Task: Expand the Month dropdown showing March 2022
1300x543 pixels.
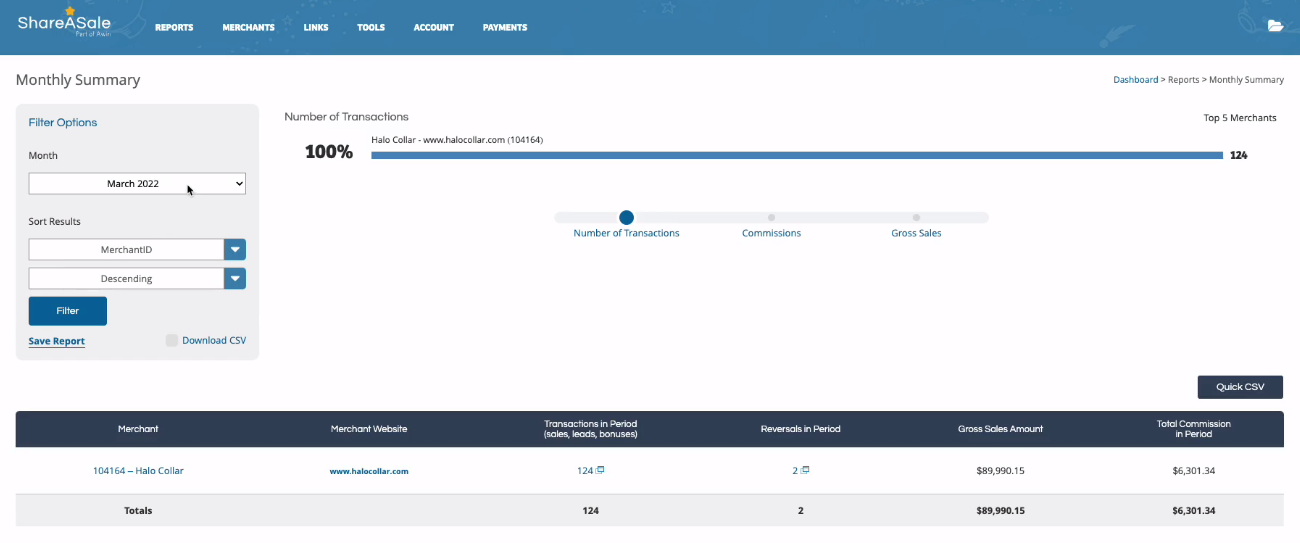Action: (x=137, y=184)
